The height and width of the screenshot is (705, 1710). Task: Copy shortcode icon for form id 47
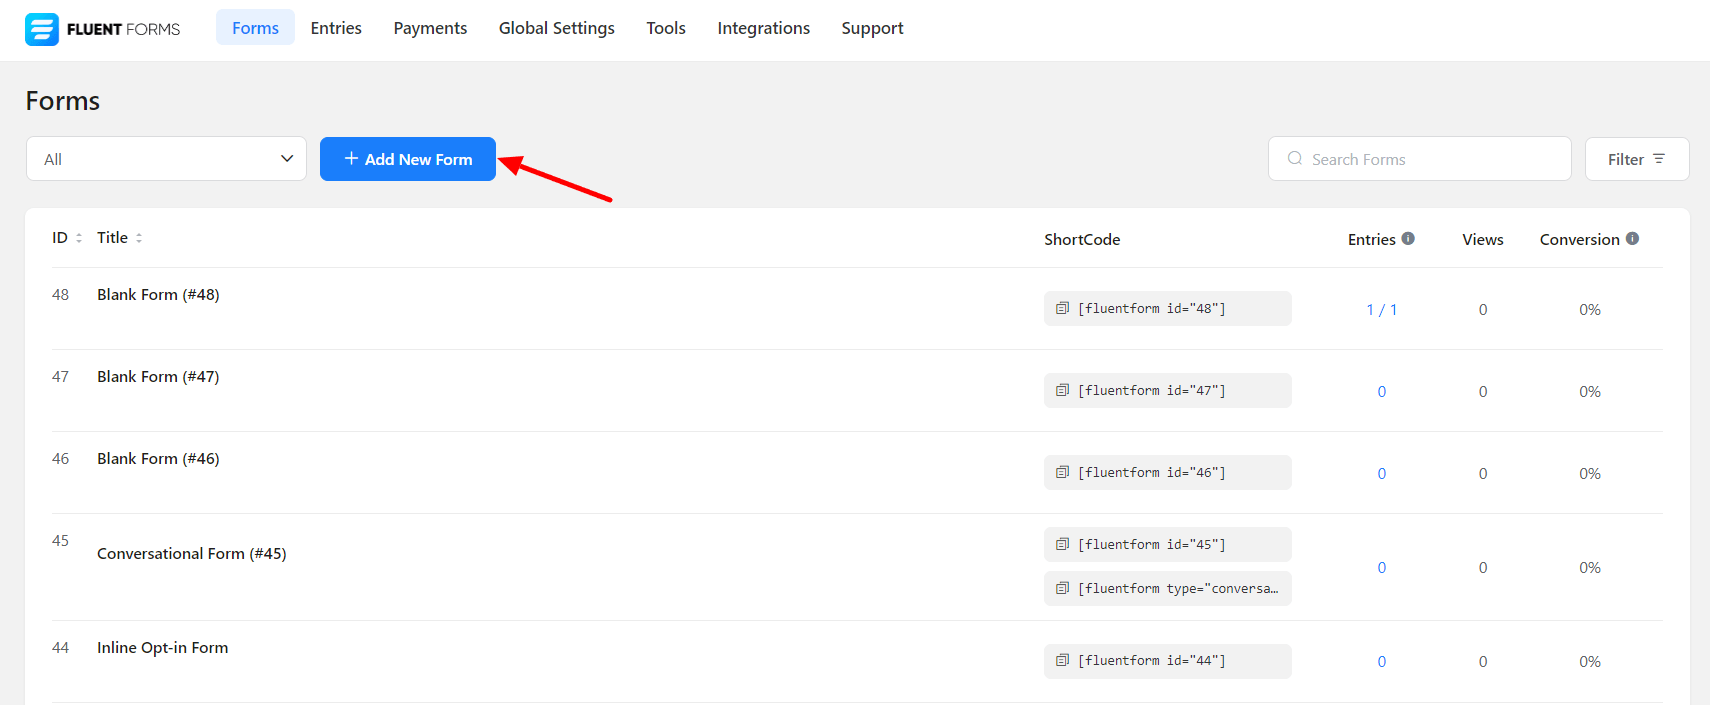coord(1062,390)
